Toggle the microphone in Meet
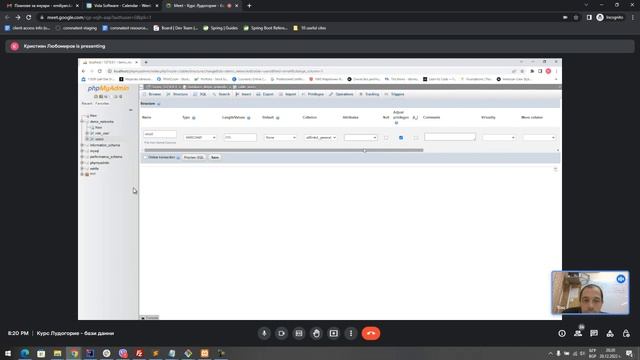 (x=264, y=333)
